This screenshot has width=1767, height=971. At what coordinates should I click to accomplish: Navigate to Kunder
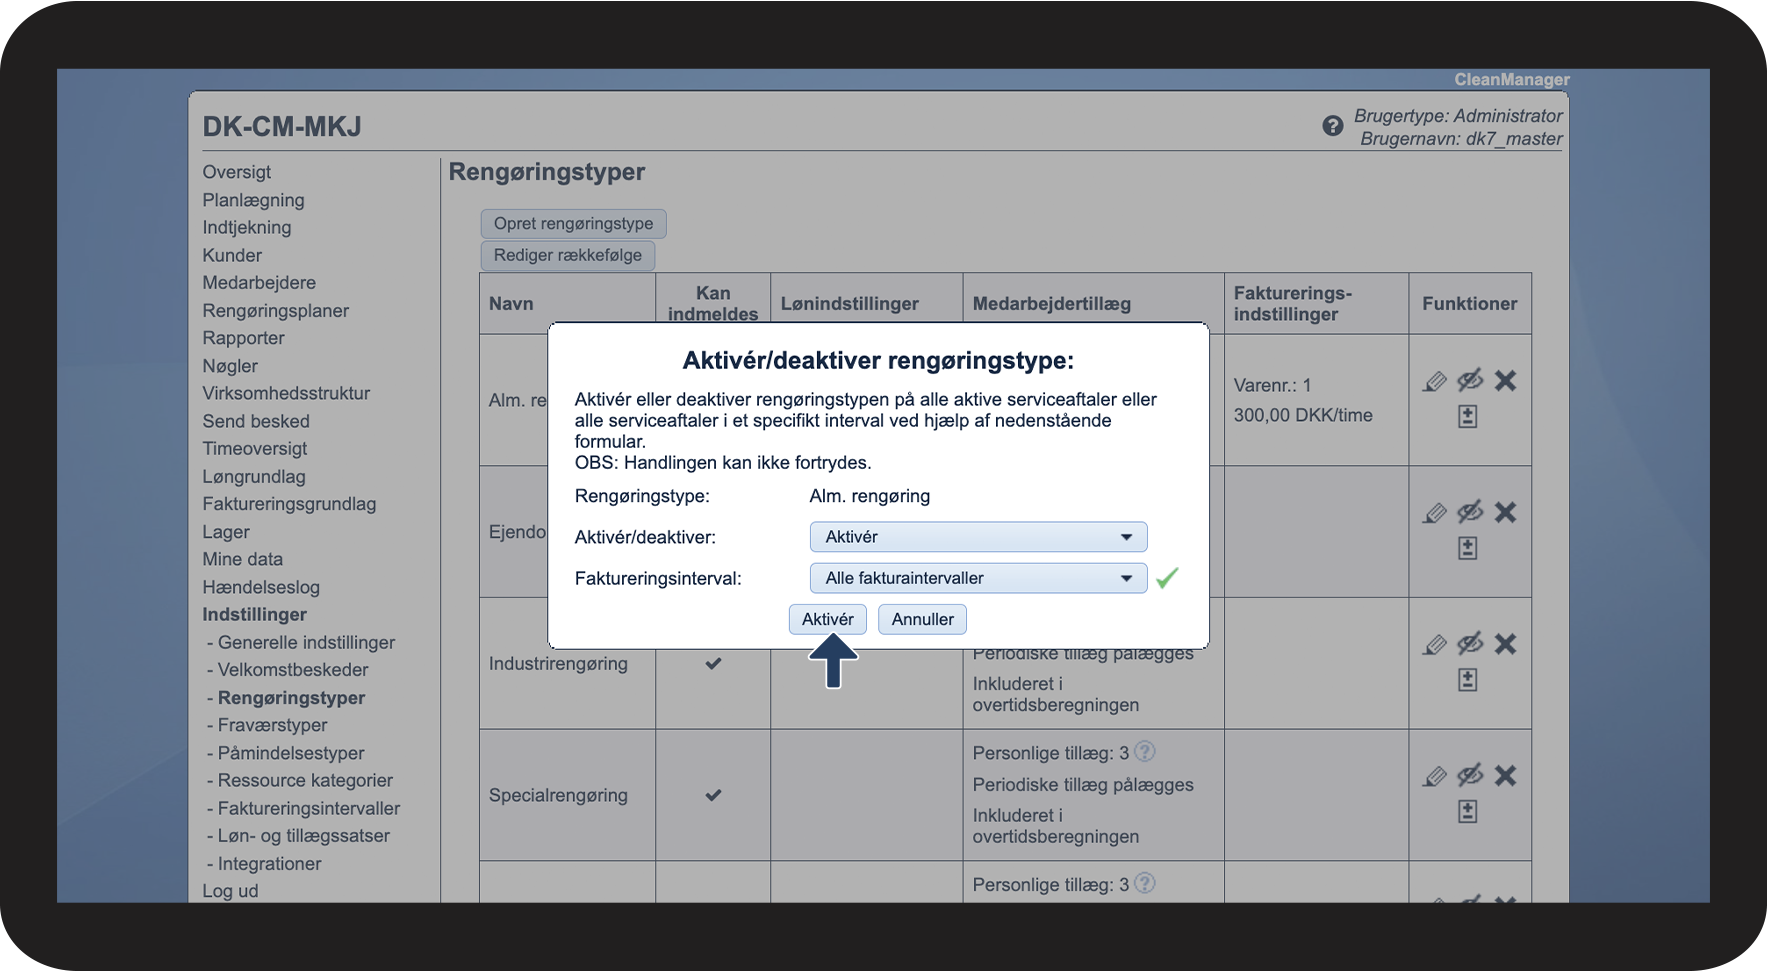(x=232, y=255)
